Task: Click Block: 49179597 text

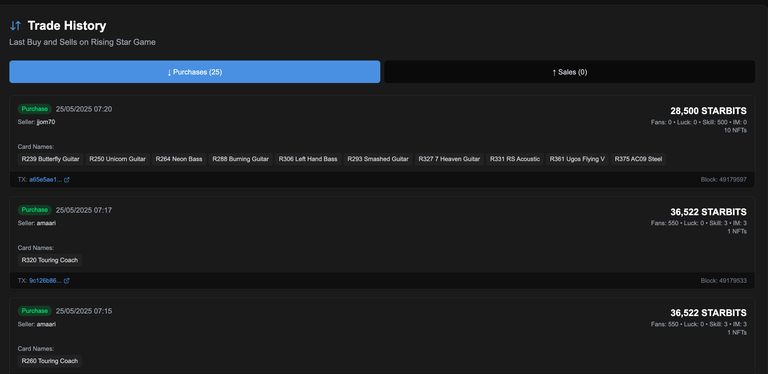Action: [x=723, y=180]
